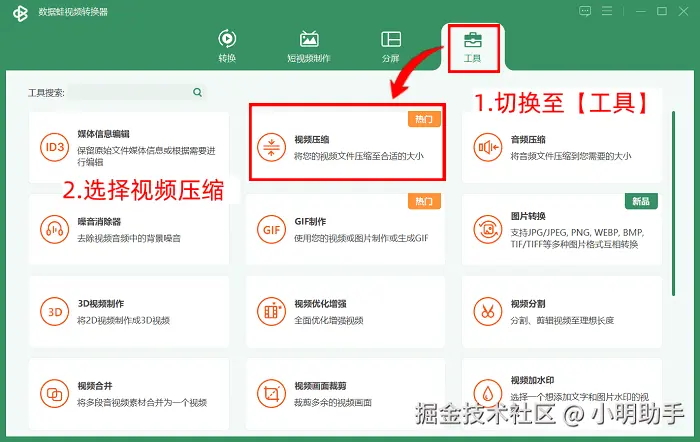Open the 分屏 (split screen) tab
The image size is (700, 442).
click(x=391, y=46)
